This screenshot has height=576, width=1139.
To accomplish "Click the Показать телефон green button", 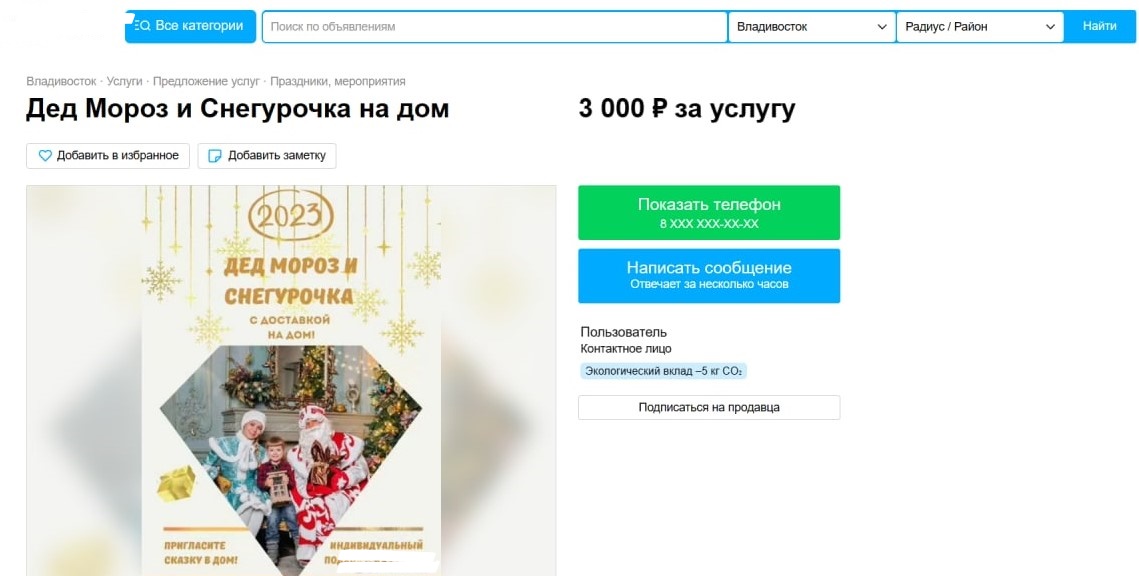I will coord(709,213).
